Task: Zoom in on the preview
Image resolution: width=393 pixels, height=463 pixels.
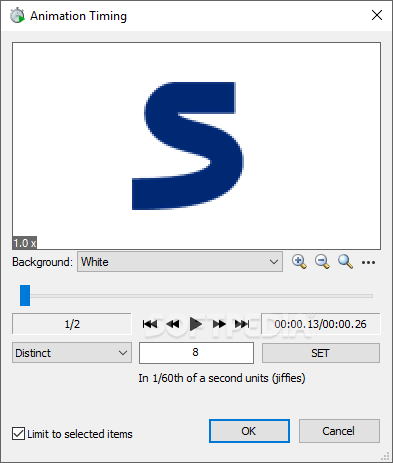Action: click(x=299, y=262)
